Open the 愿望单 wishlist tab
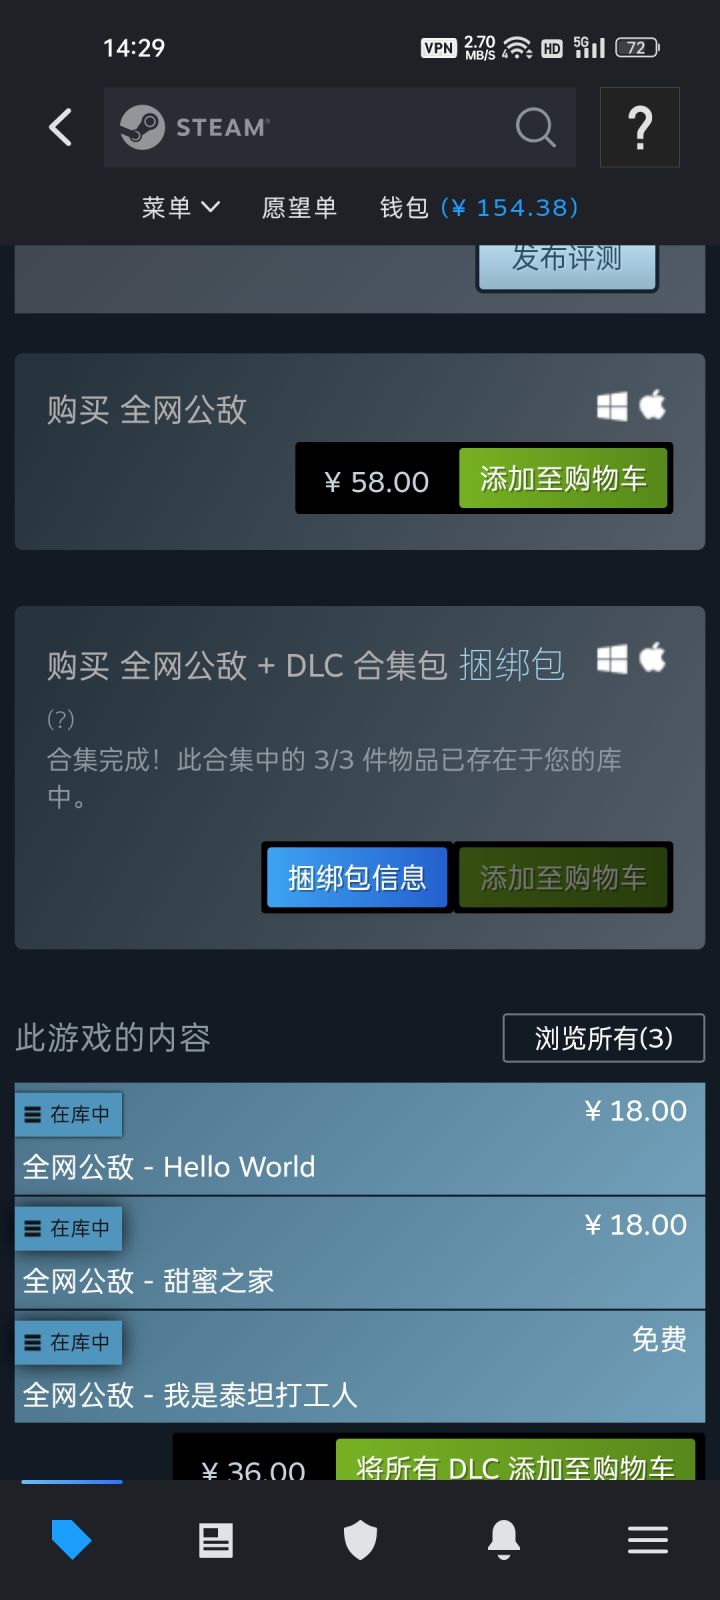Screen dimensions: 720x1600 [x=299, y=207]
